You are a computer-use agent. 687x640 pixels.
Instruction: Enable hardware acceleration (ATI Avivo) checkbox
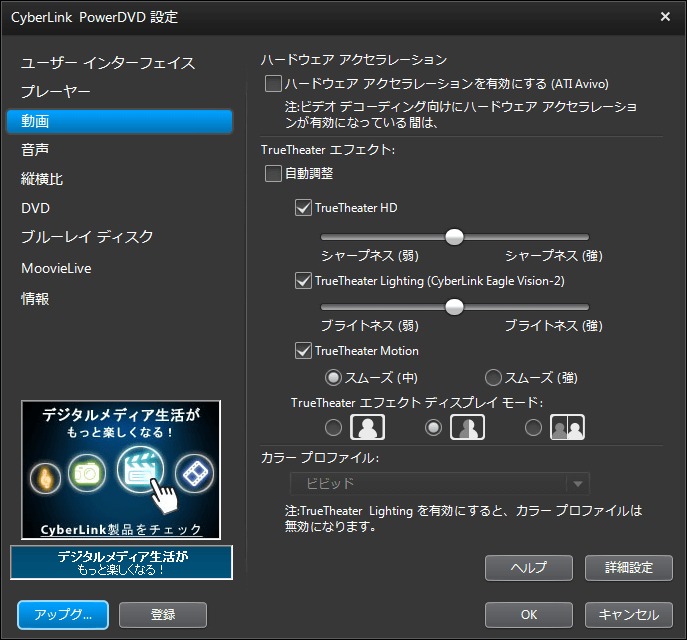[273, 83]
